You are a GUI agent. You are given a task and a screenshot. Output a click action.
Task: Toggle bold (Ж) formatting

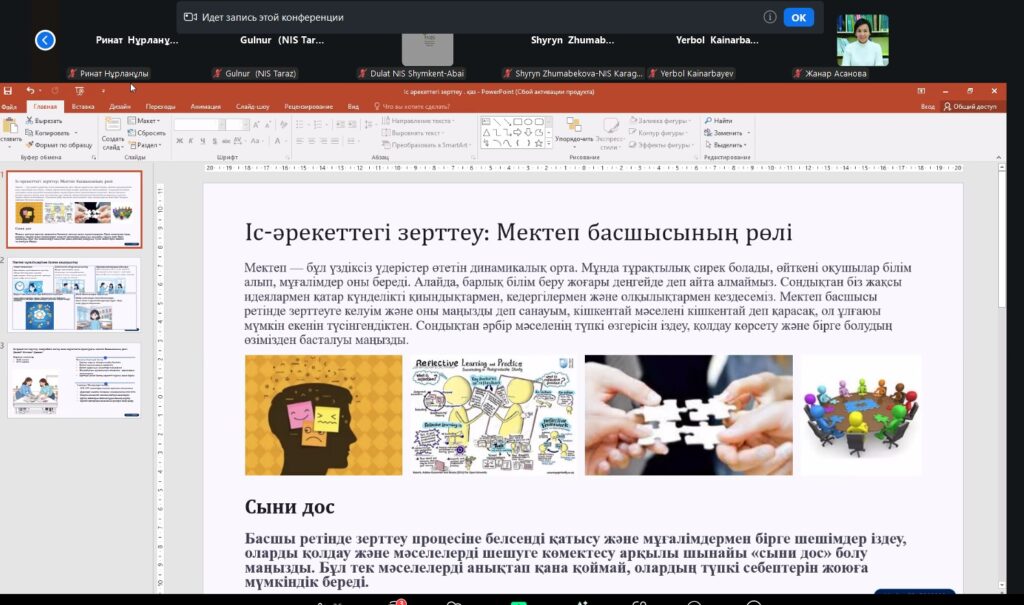(x=179, y=141)
